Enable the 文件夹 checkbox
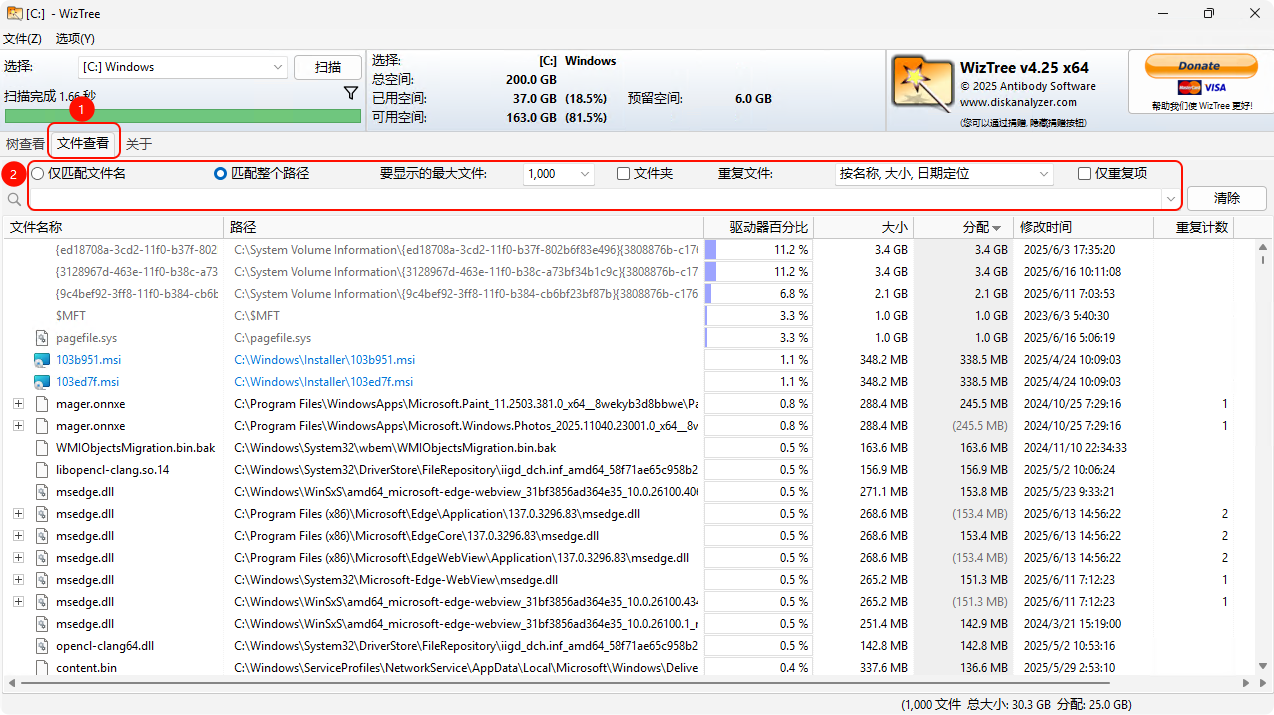 click(x=623, y=174)
